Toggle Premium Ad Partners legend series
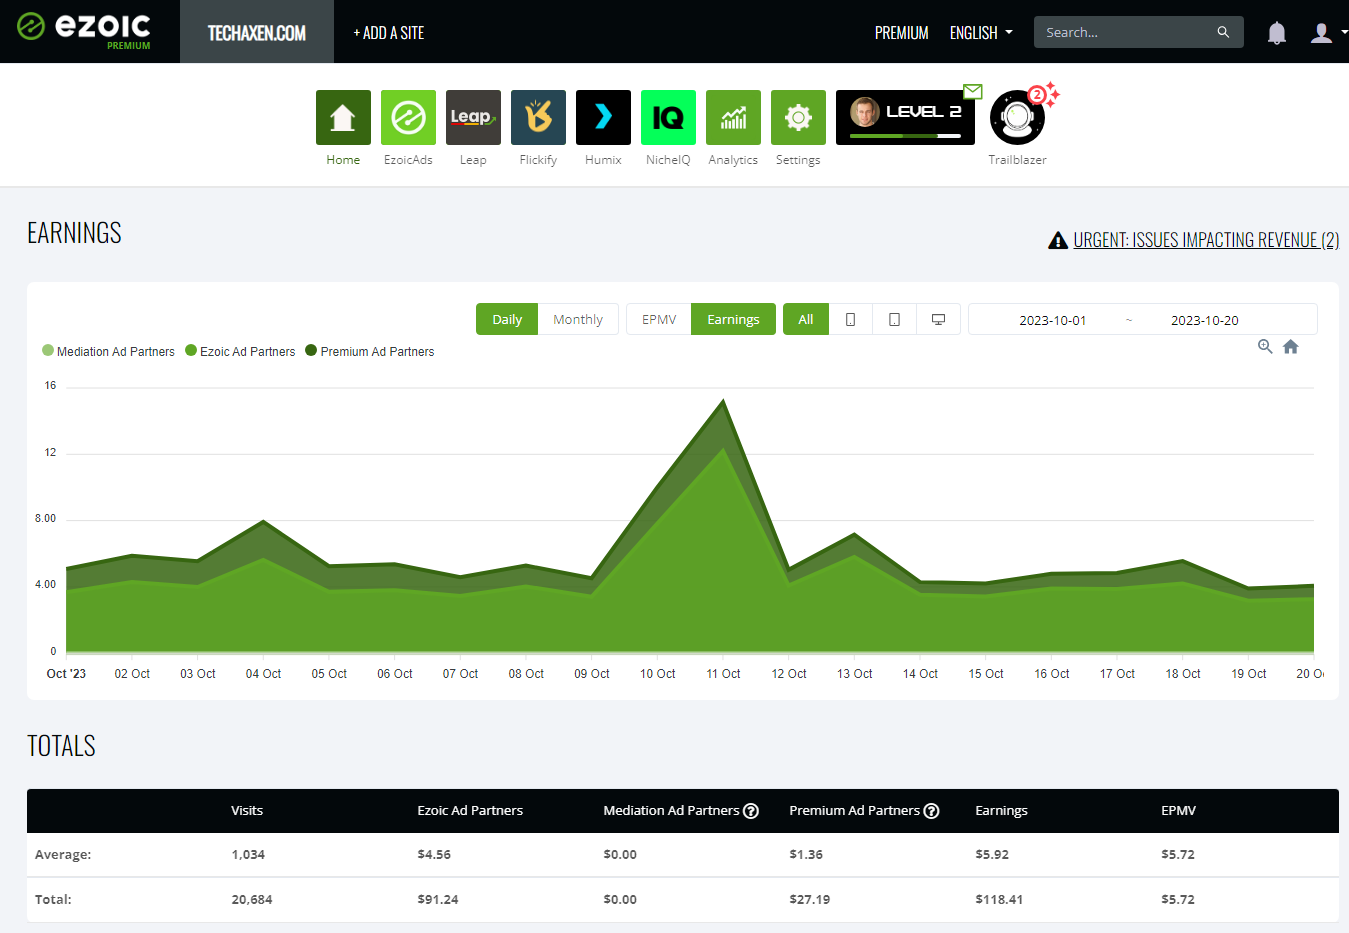The image size is (1349, 933). (x=370, y=351)
